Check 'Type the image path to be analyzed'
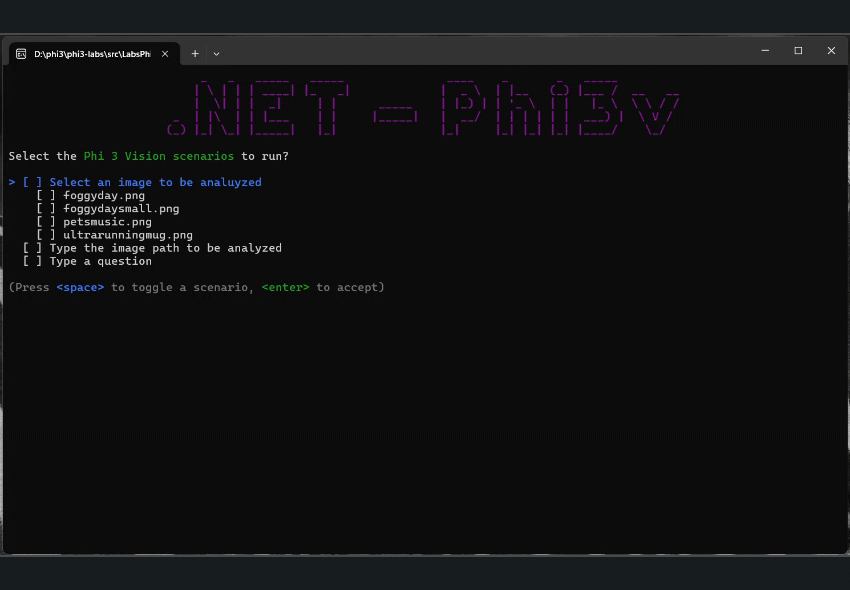Viewport: 850px width, 590px height. tap(32, 247)
